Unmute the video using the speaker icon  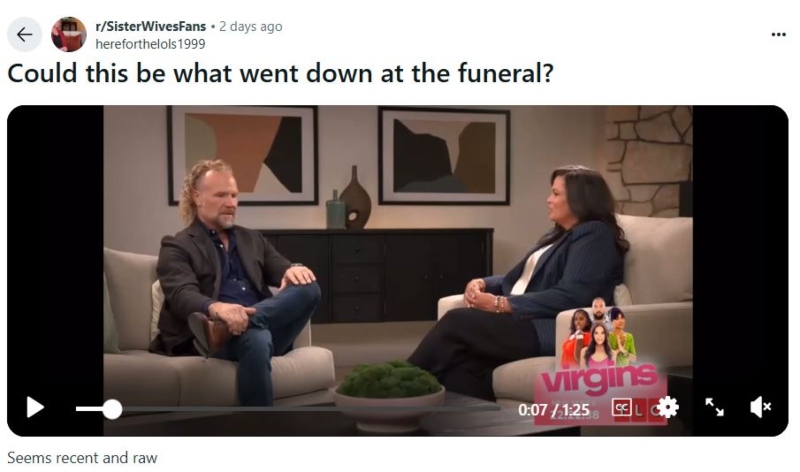760,407
